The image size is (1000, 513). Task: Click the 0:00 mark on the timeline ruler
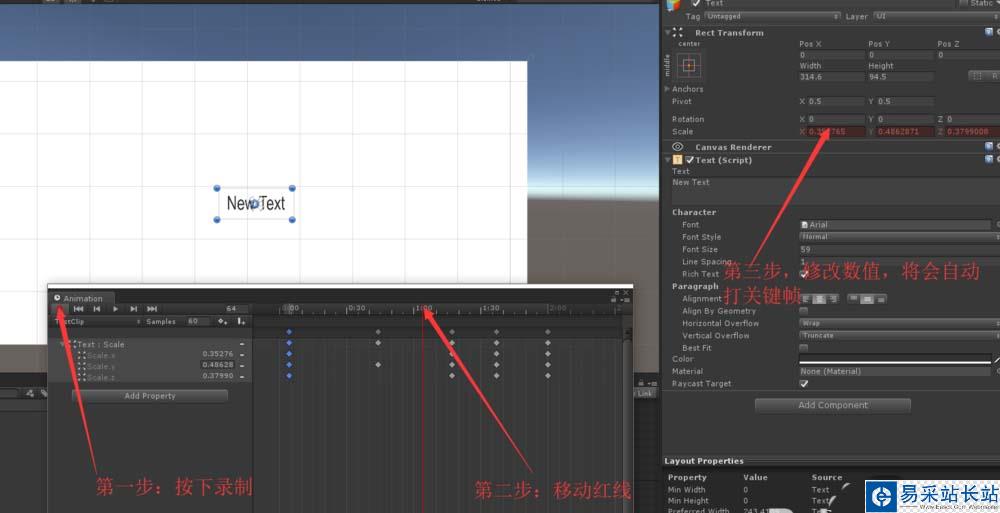(x=290, y=309)
